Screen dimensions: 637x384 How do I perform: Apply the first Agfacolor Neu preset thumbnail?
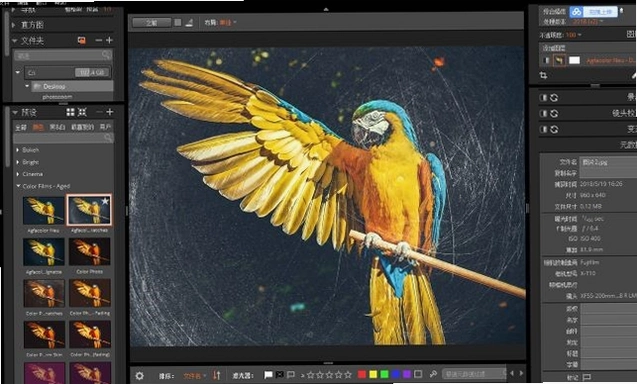tap(43, 210)
